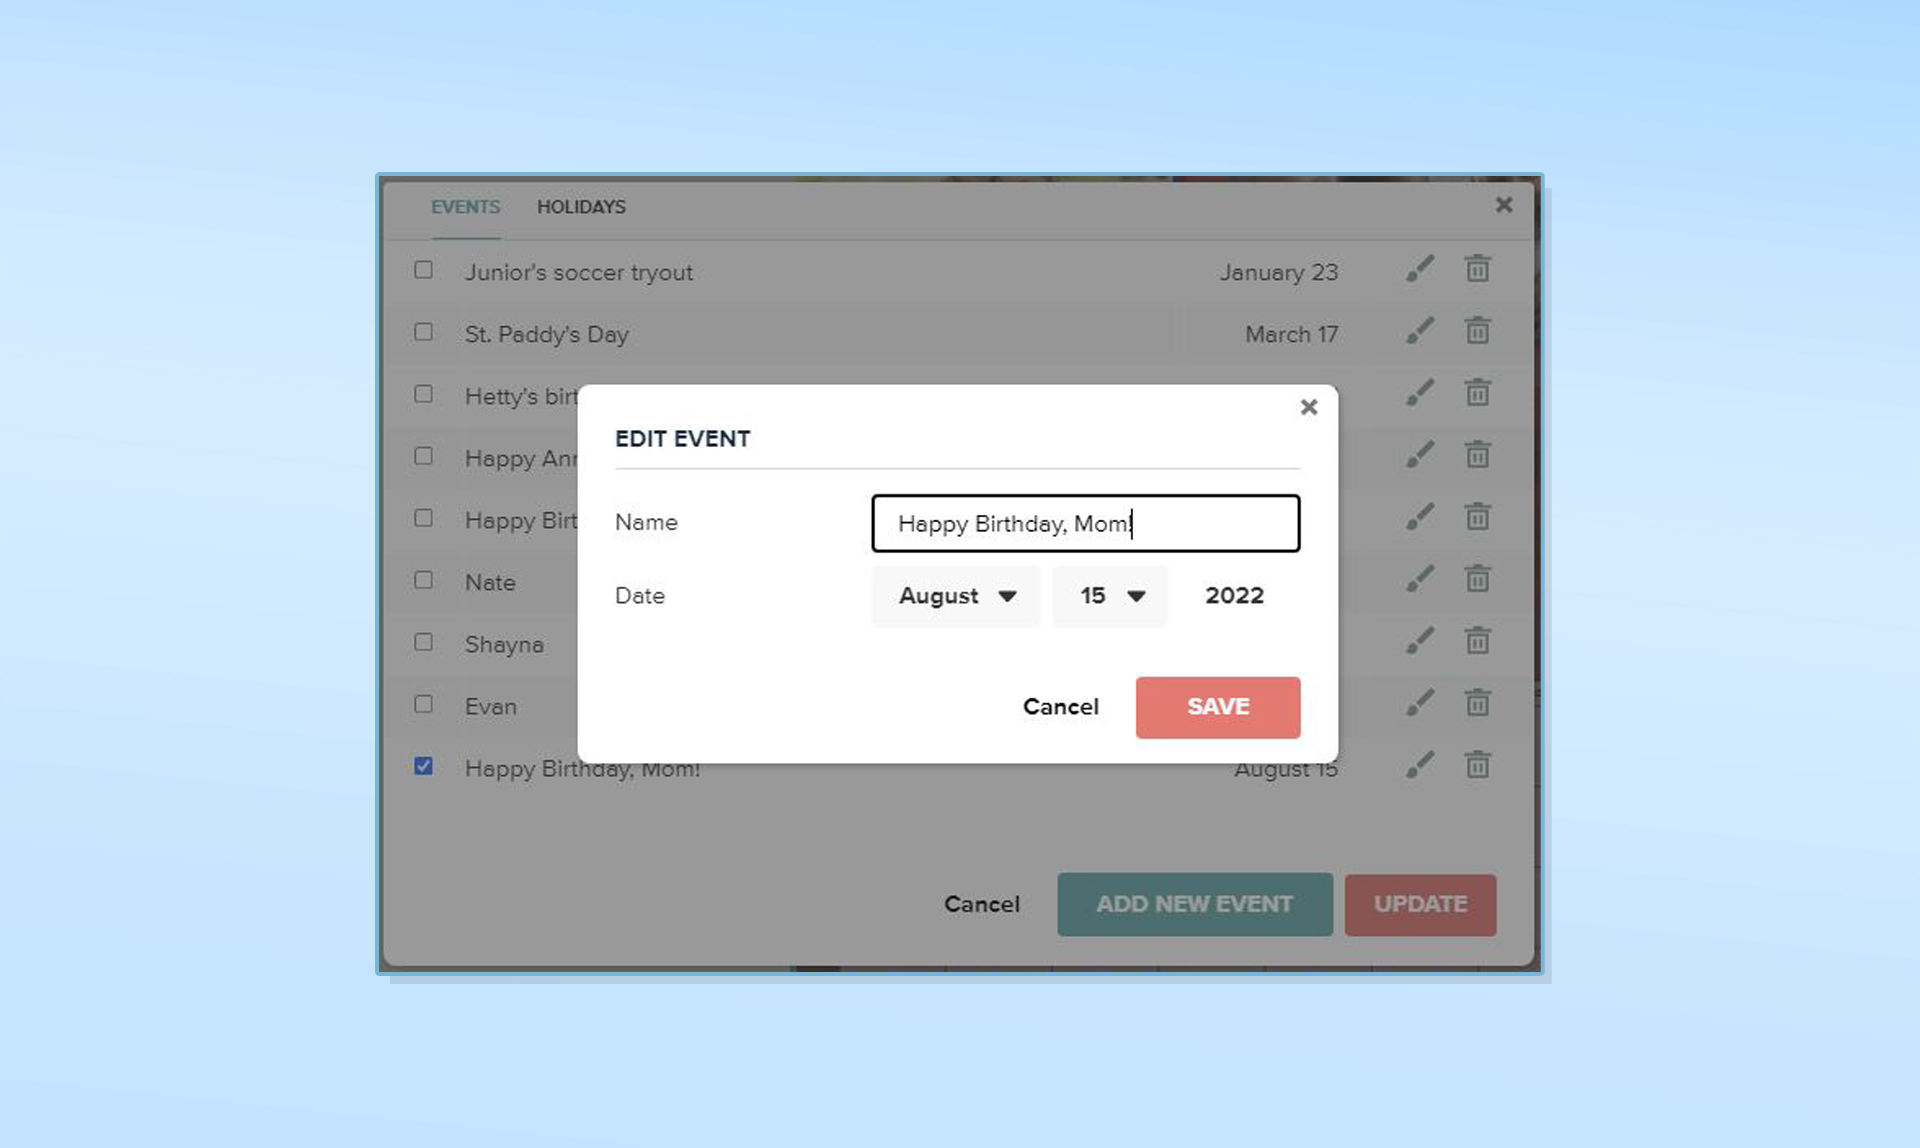Click the pencil/edit icon for Shayna
The width and height of the screenshot is (1920, 1148).
click(1418, 641)
